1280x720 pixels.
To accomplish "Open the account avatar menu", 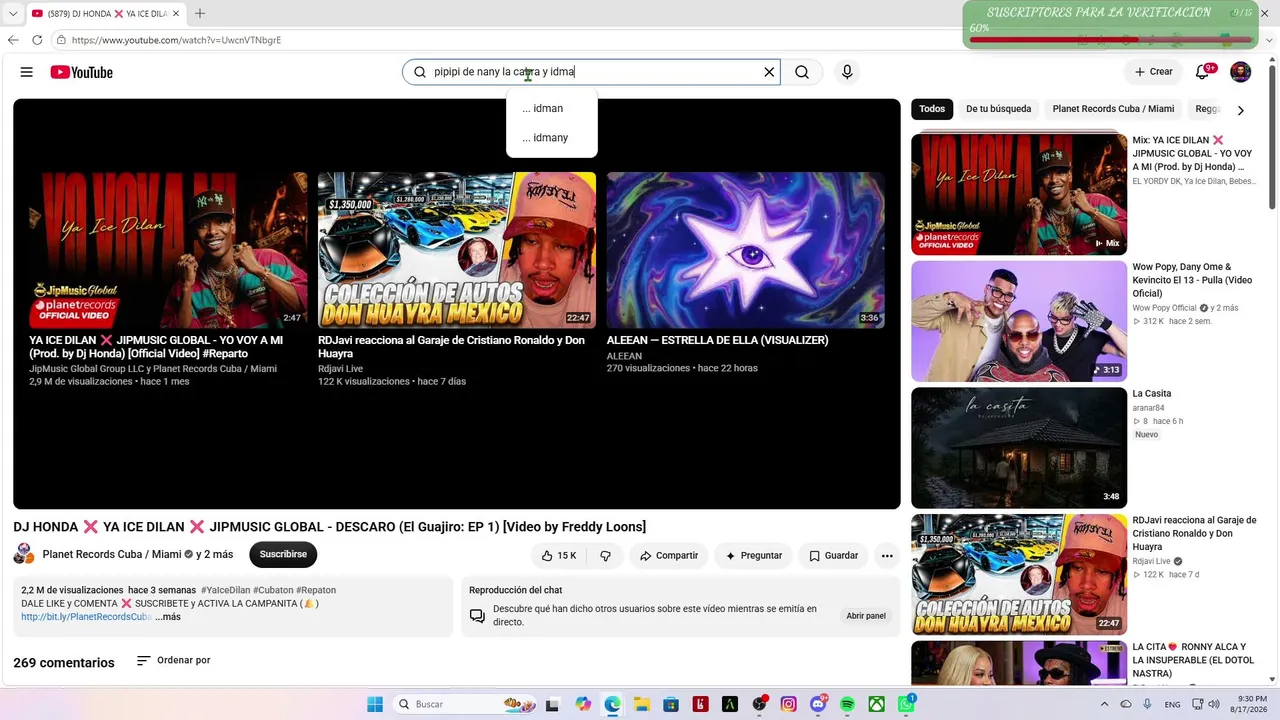I will click(x=1240, y=72).
